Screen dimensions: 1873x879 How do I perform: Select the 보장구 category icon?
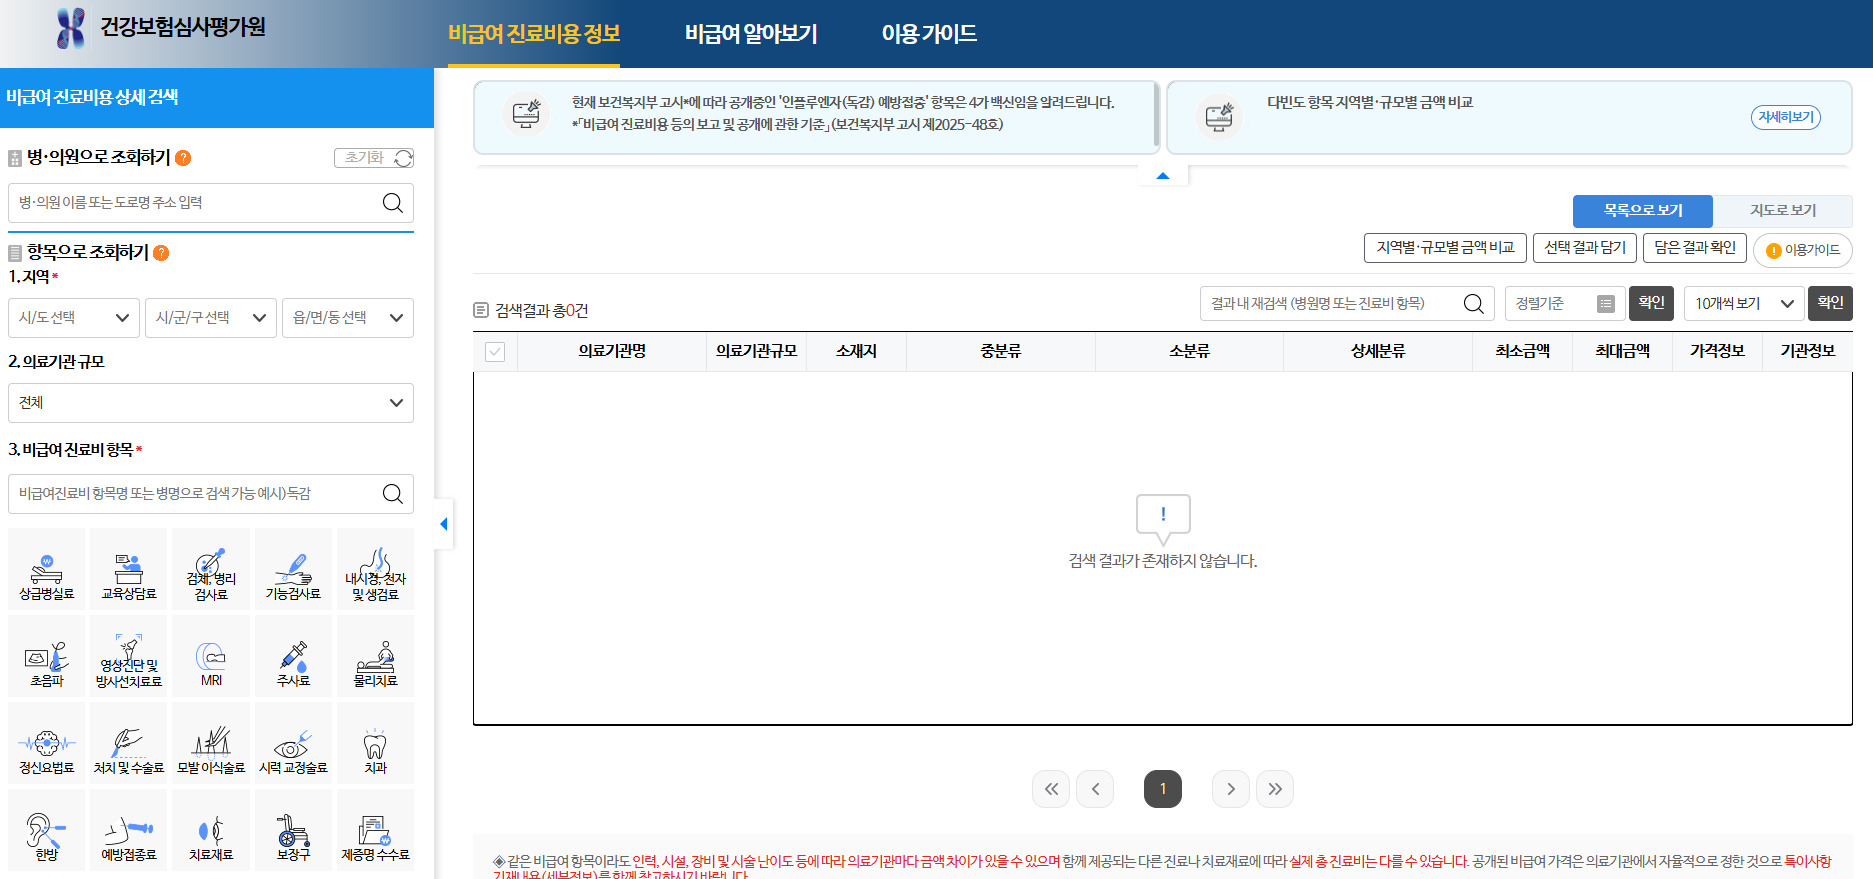[293, 830]
